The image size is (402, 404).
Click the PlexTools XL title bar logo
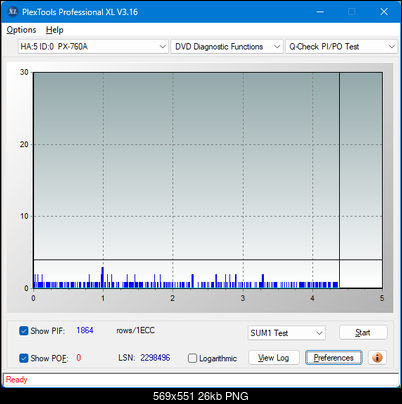[13, 12]
